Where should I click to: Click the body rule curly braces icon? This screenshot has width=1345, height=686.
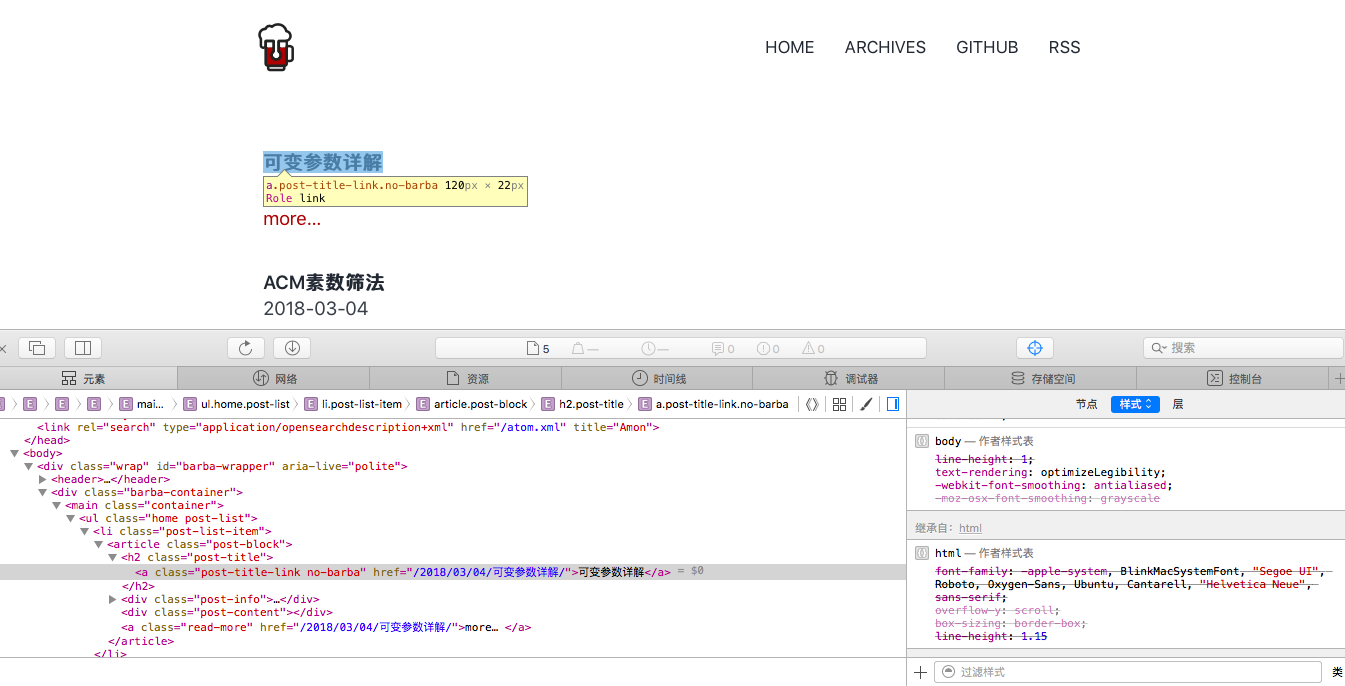922,441
